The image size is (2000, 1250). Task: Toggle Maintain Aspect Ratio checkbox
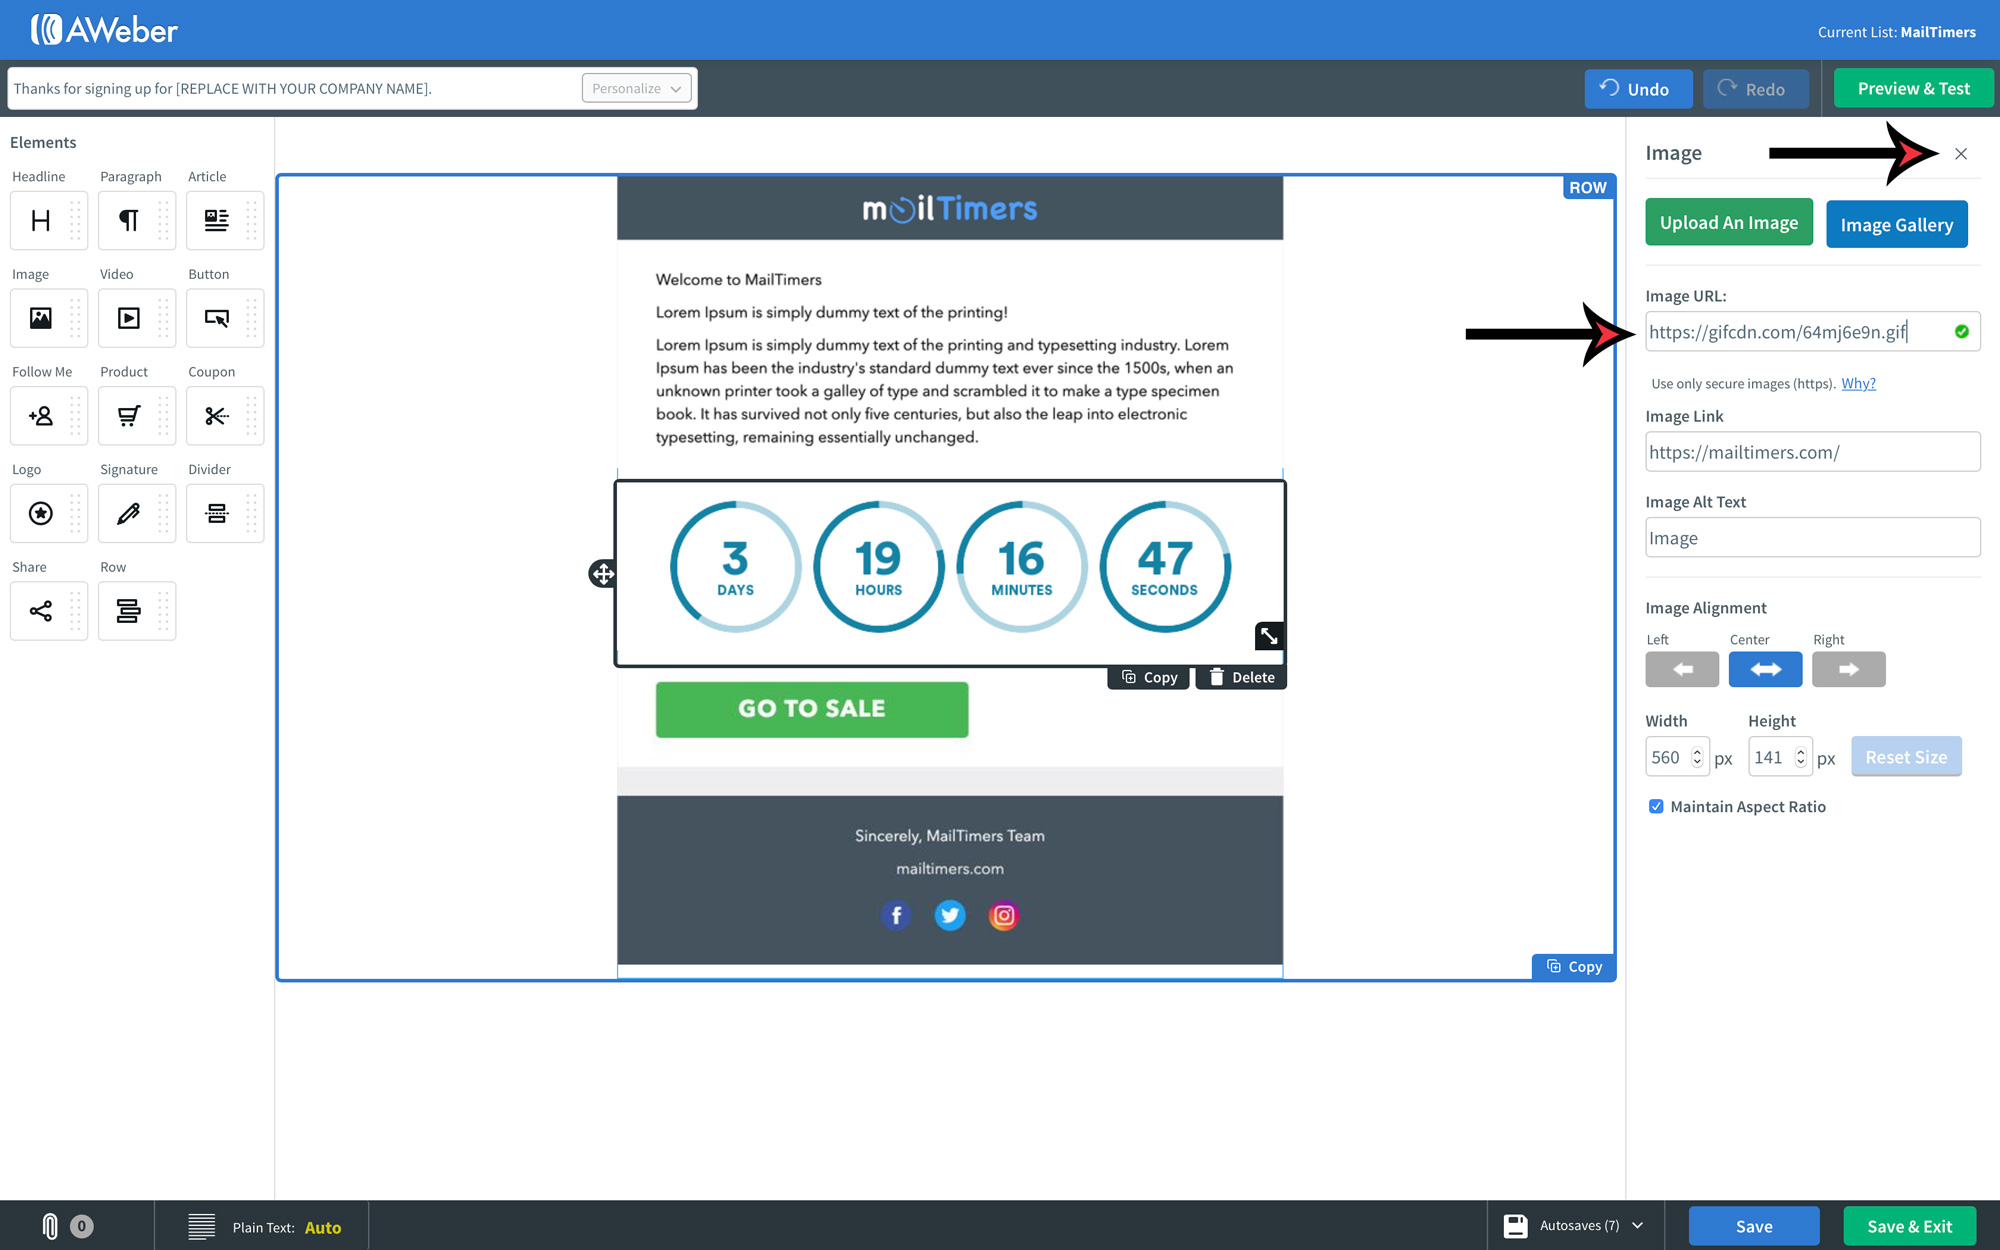click(x=1656, y=806)
